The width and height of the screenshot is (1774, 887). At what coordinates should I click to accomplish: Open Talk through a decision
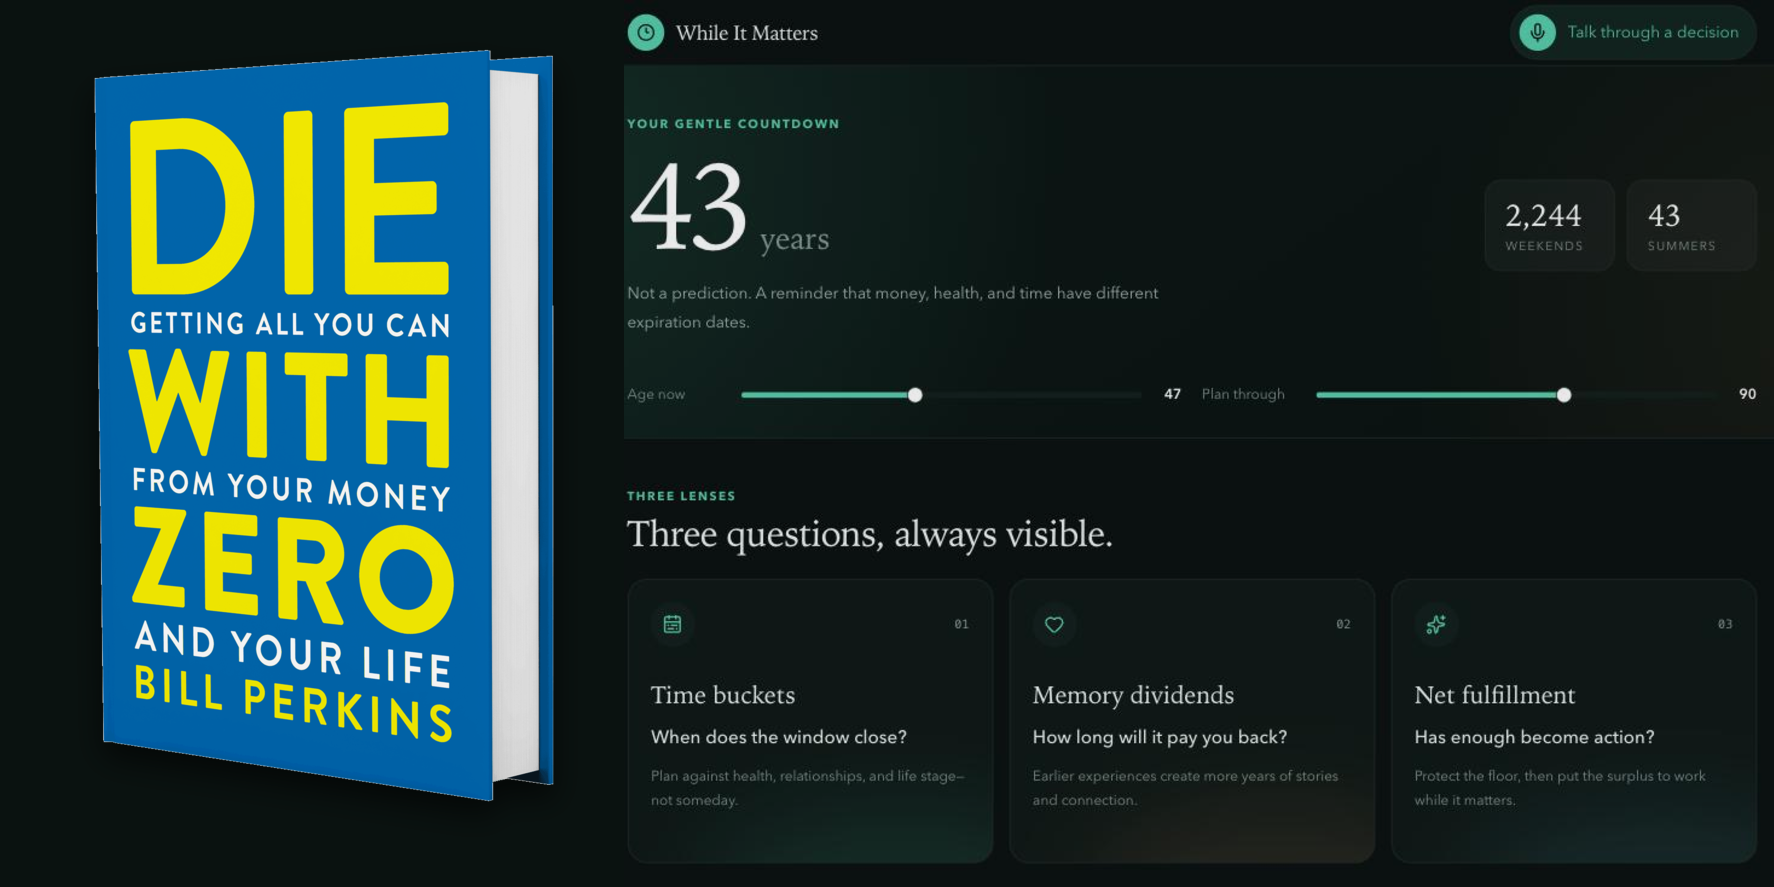[x=1633, y=32]
